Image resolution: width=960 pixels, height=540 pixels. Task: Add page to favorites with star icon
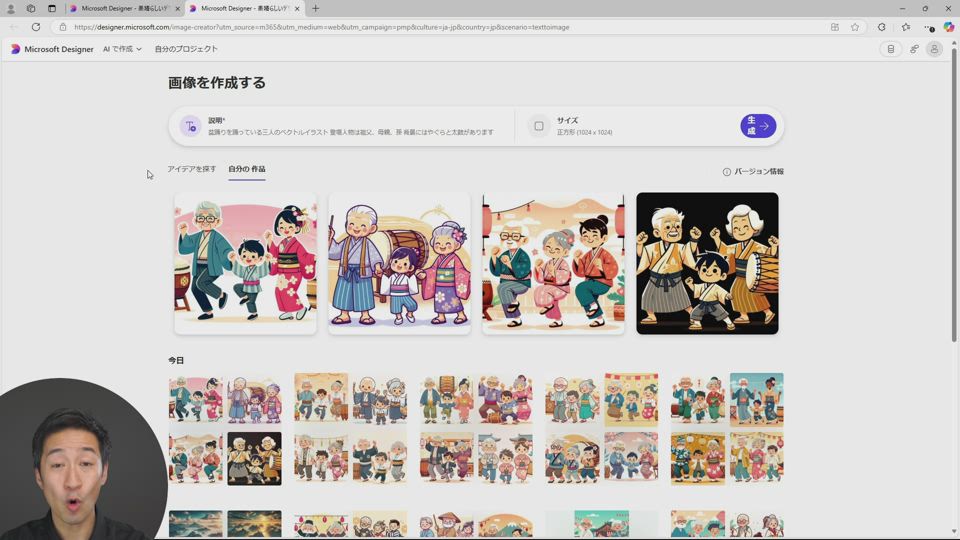tap(855, 27)
